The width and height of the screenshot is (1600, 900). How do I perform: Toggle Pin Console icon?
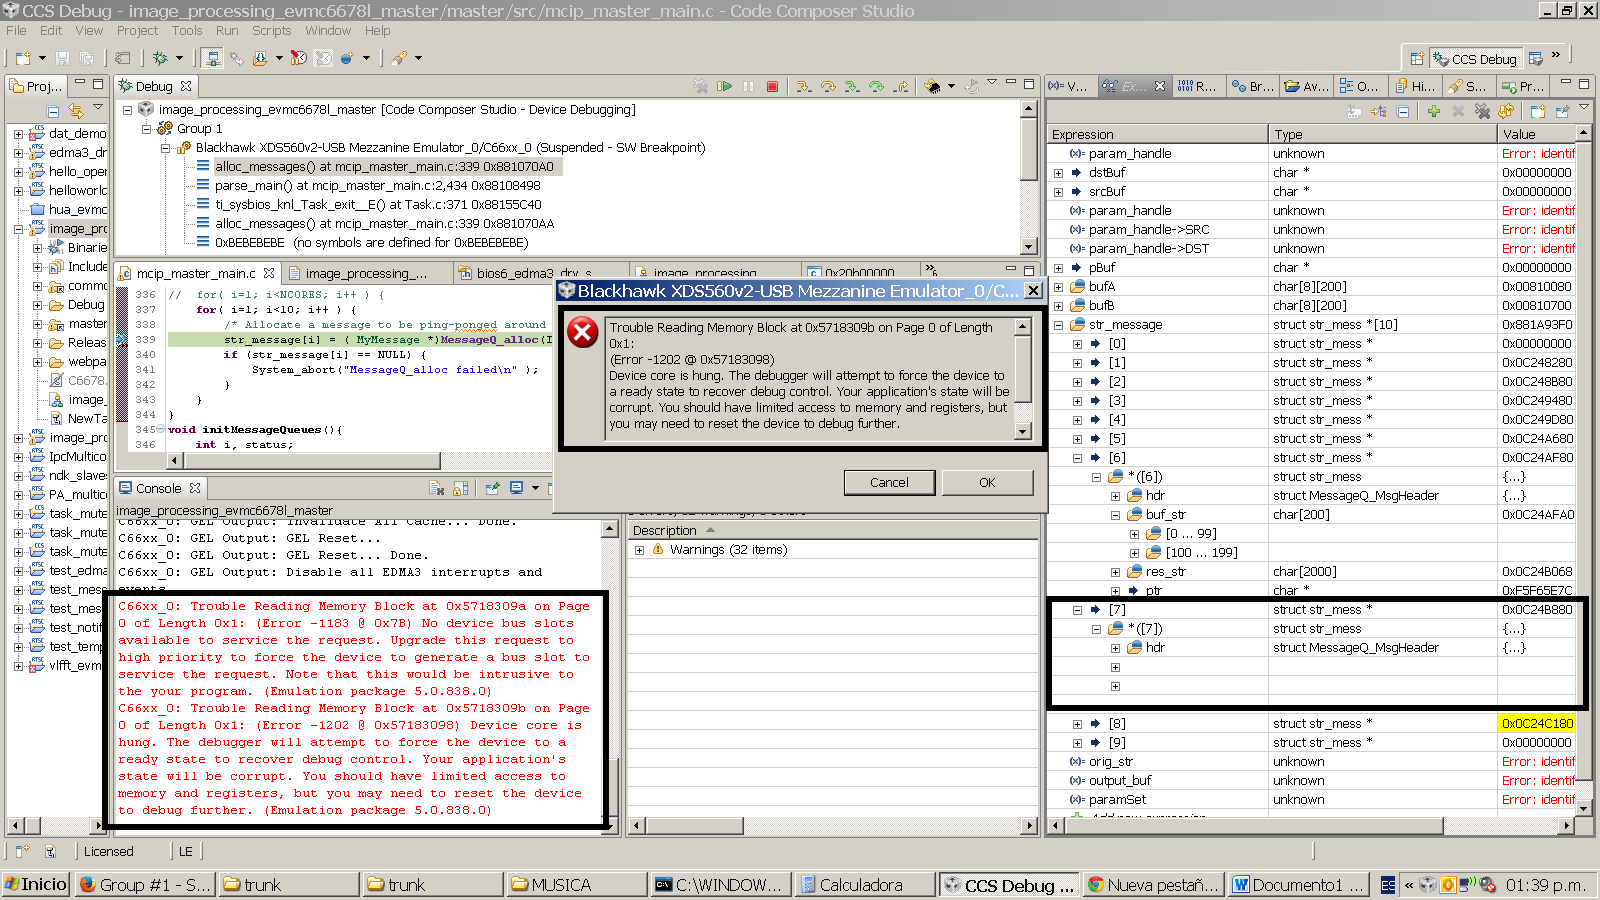pyautogui.click(x=492, y=488)
